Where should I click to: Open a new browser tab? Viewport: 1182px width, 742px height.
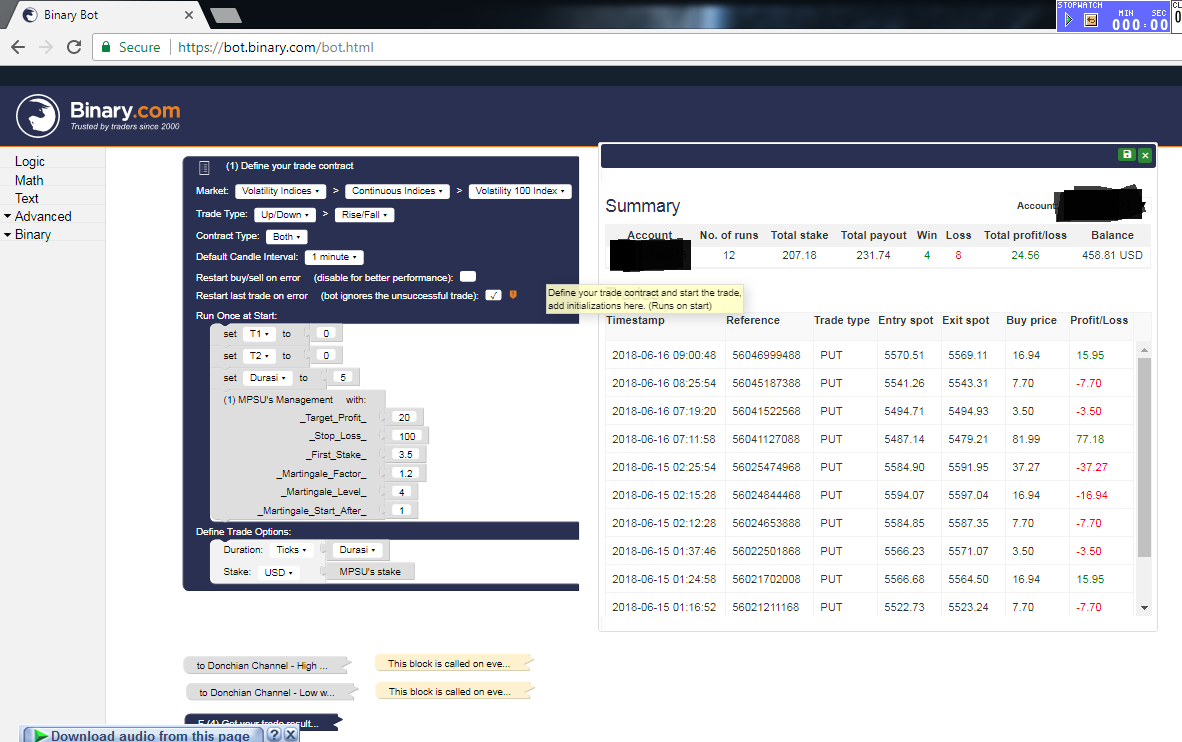click(225, 15)
